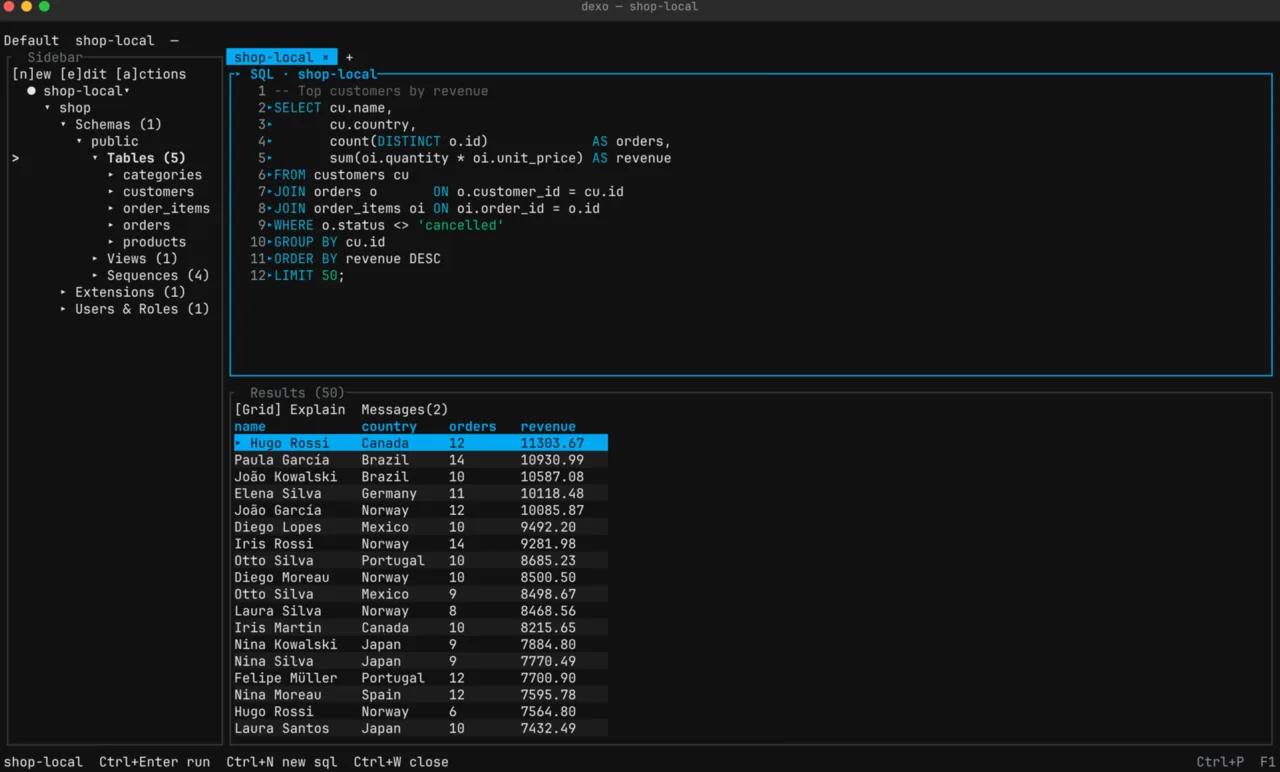The height and width of the screenshot is (772, 1280).
Task: Click the green macOS window zoom button
Action: (x=44, y=6)
